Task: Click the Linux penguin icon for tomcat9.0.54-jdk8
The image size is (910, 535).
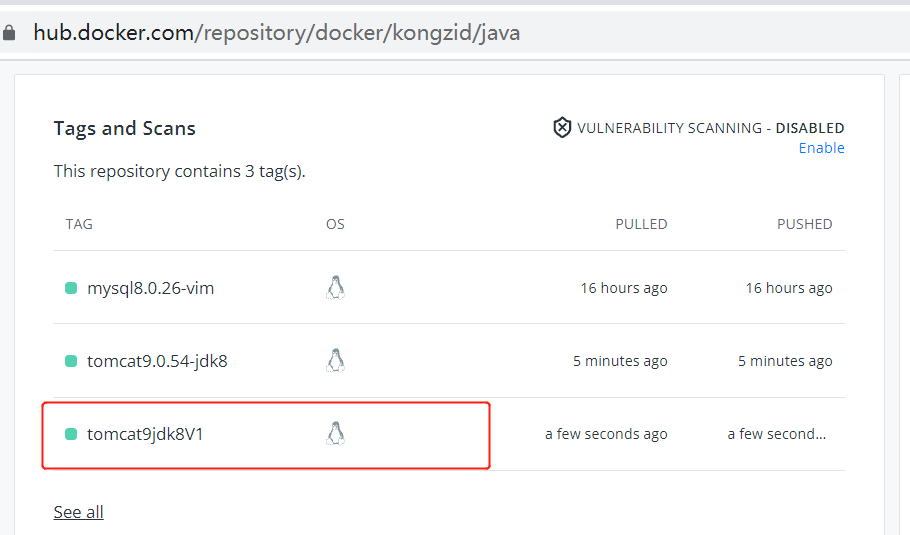Action: [x=335, y=361]
